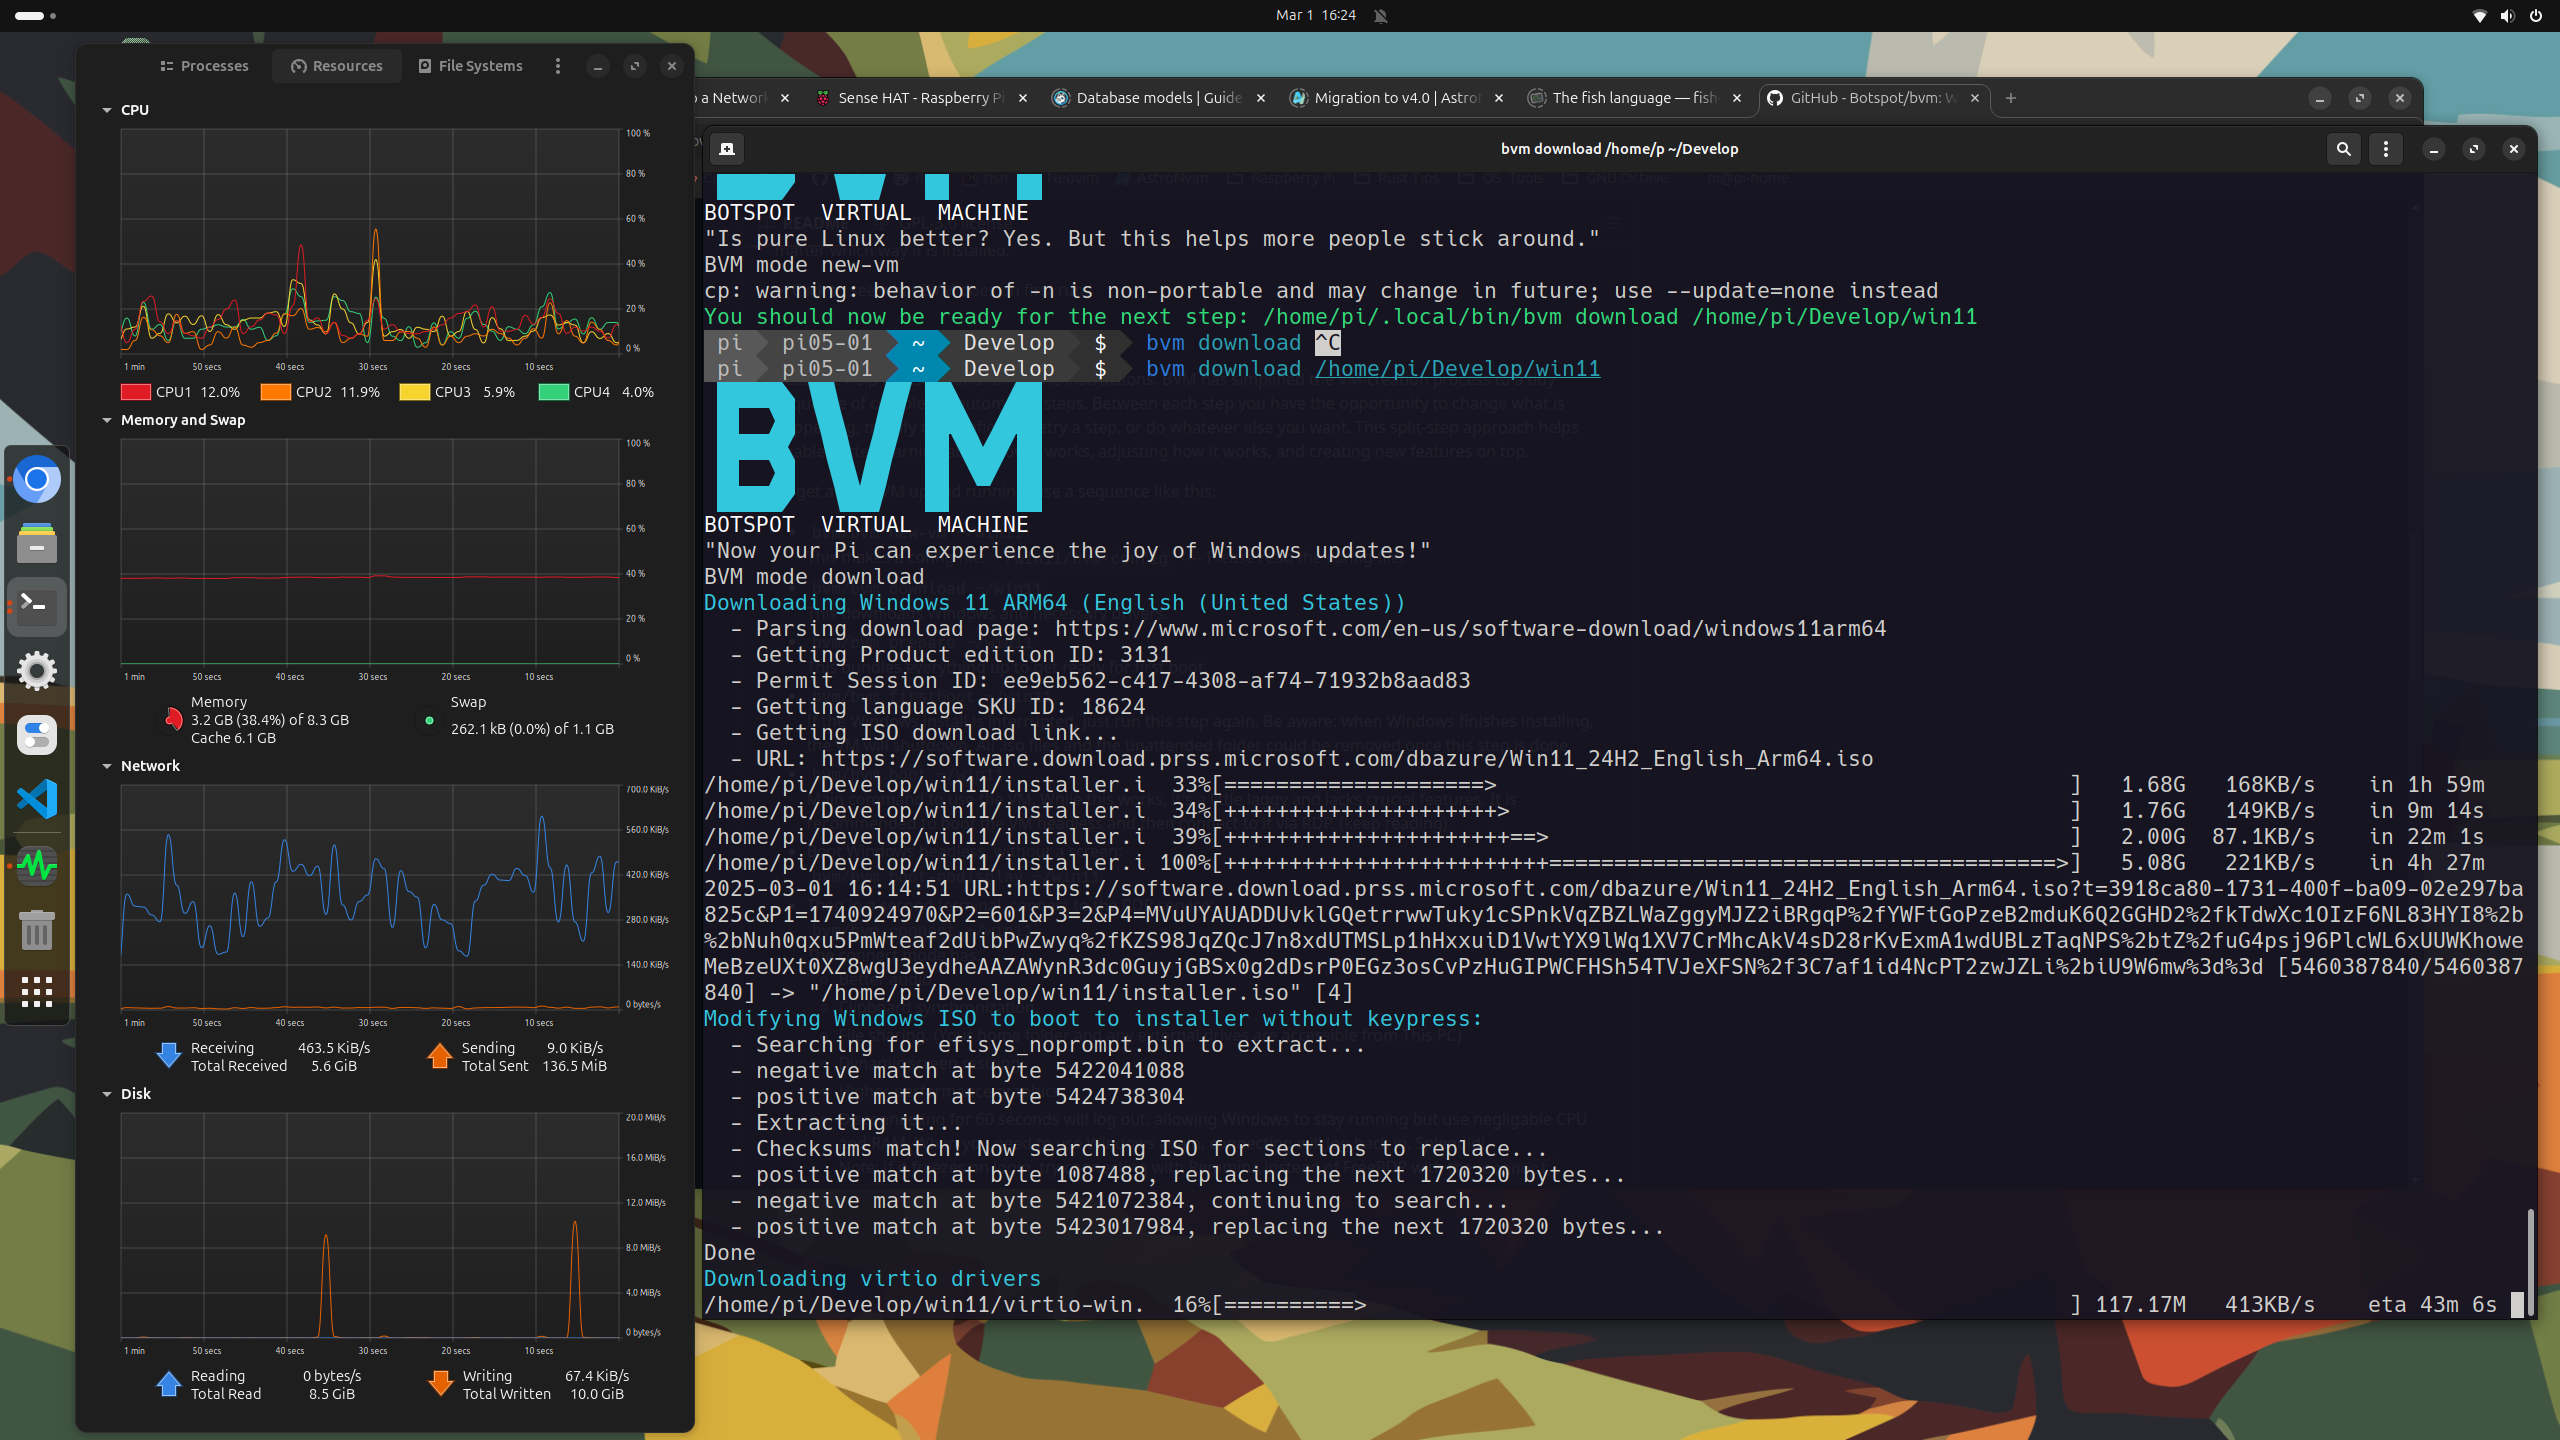The image size is (2560, 1440).
Task: Collapse the CPU section
Action: pos(107,110)
